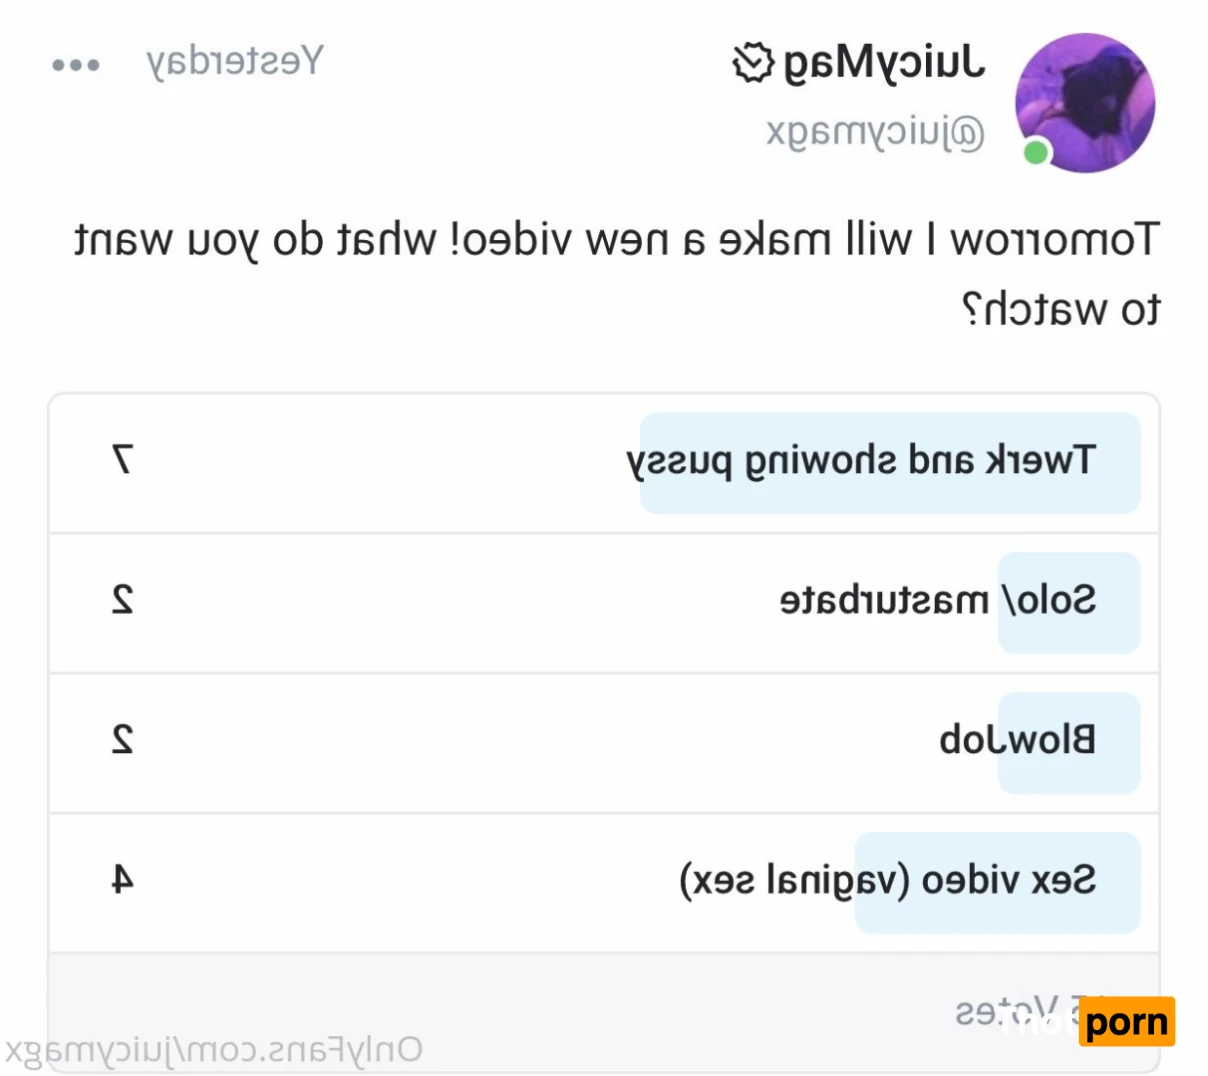The width and height of the screenshot is (1208, 1076).
Task: Click the highlighted bar of the top poll option
Action: tap(890, 463)
